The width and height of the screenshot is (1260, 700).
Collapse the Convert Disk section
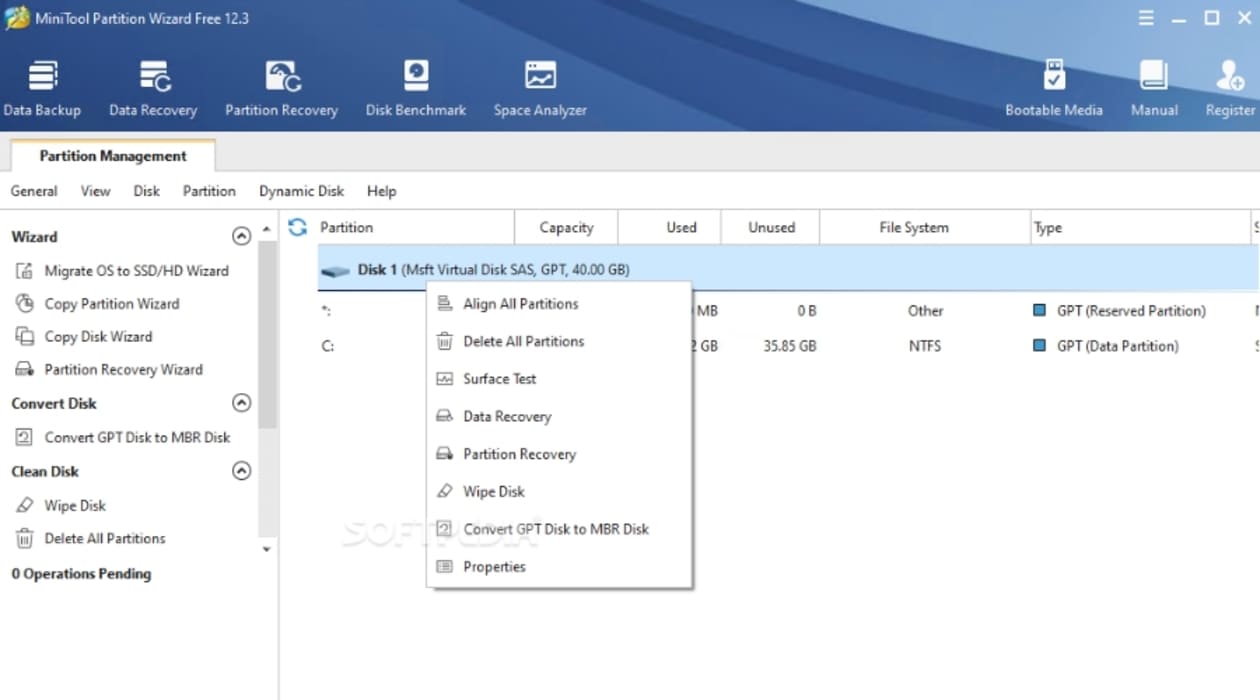pos(241,403)
